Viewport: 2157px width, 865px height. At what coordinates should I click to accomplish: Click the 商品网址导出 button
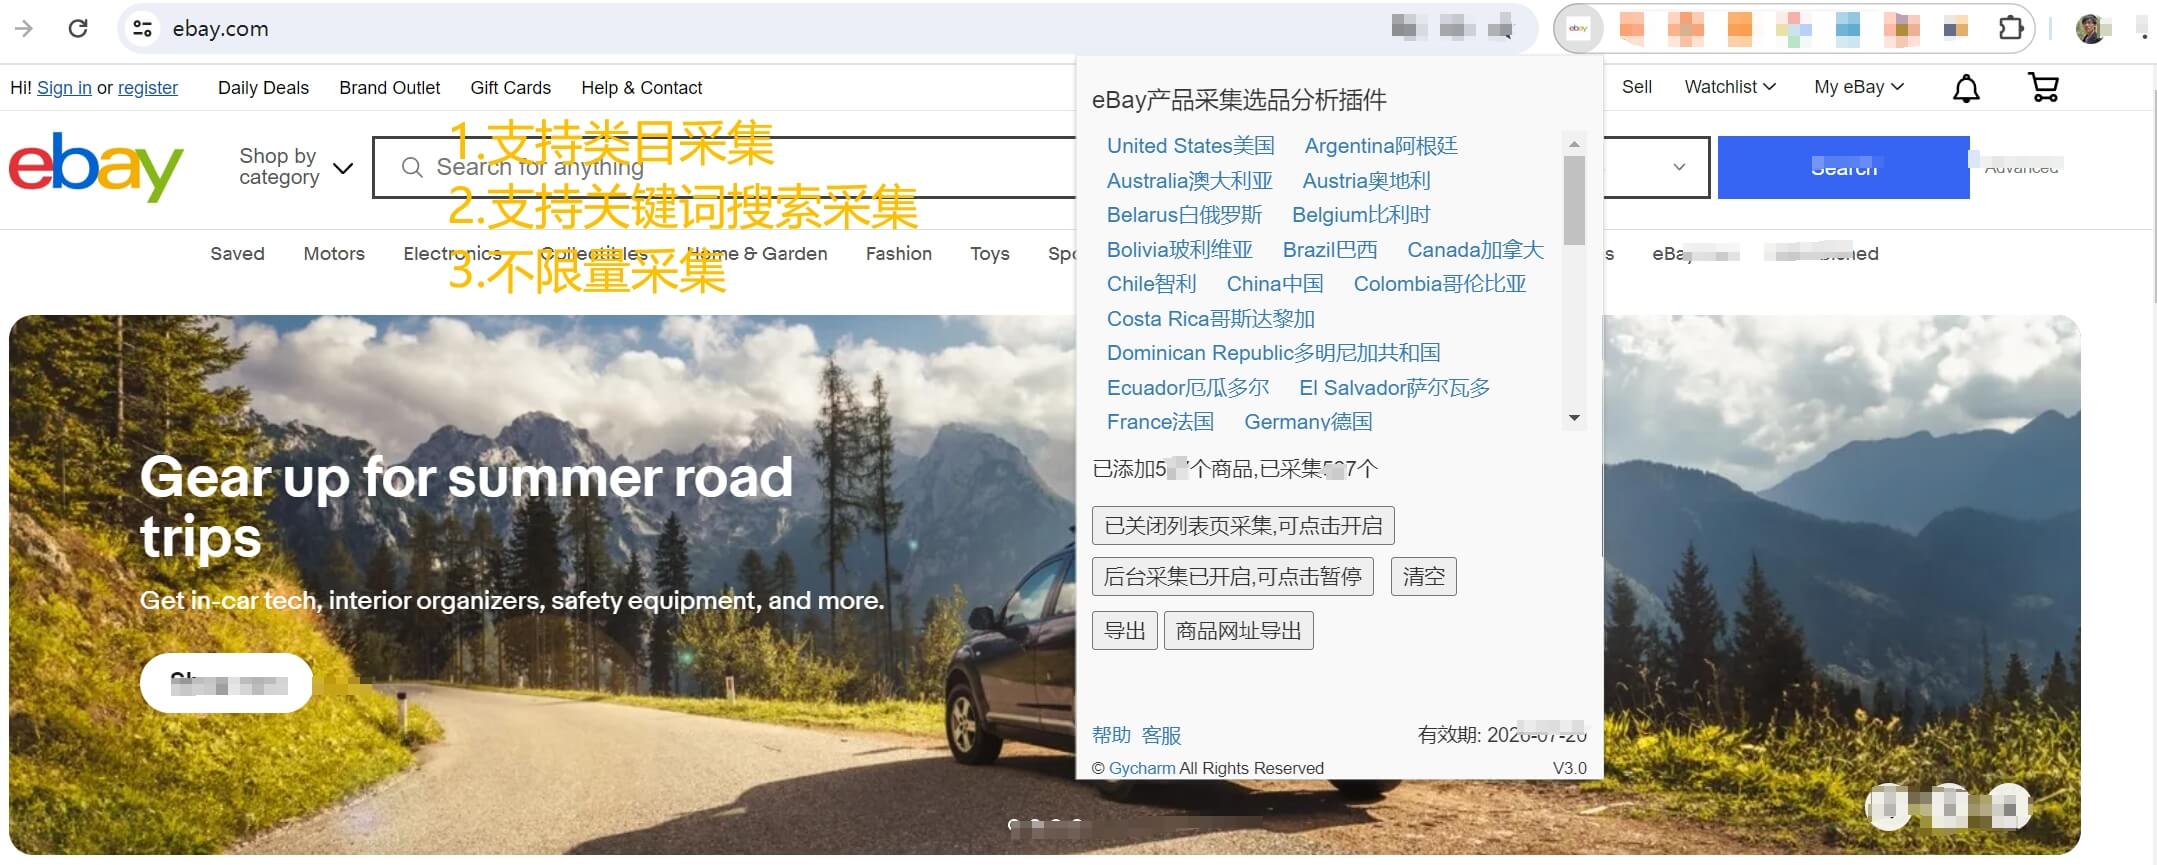(x=1238, y=631)
